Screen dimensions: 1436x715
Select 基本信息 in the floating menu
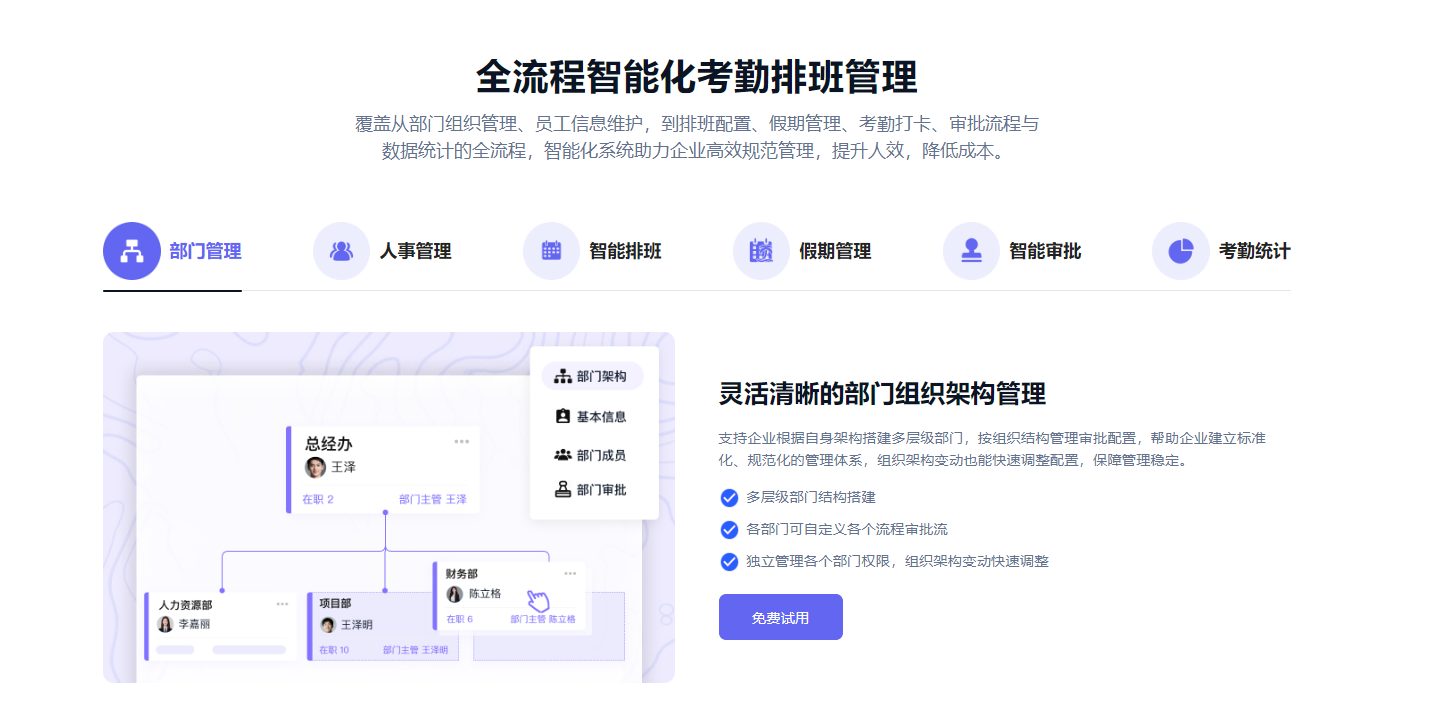click(592, 416)
